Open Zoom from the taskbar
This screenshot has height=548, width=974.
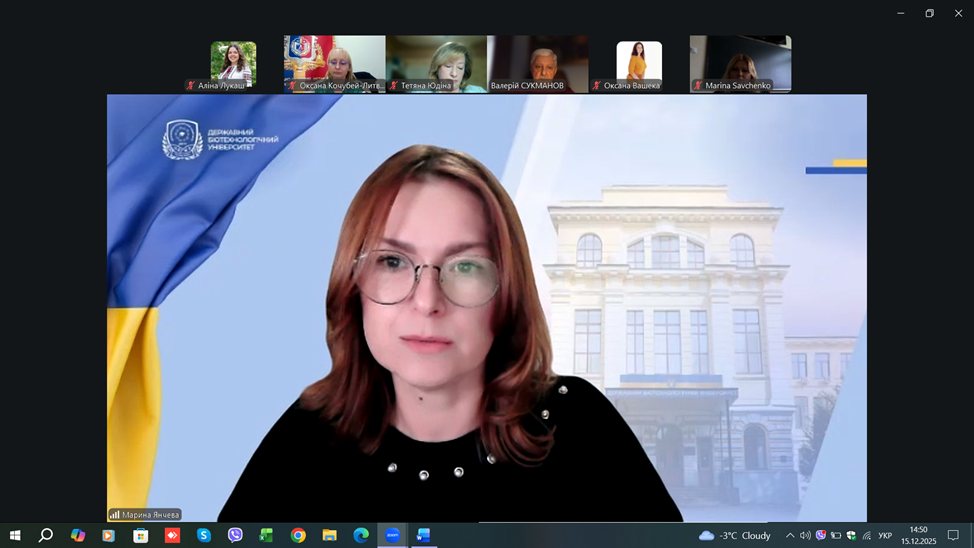tap(392, 535)
